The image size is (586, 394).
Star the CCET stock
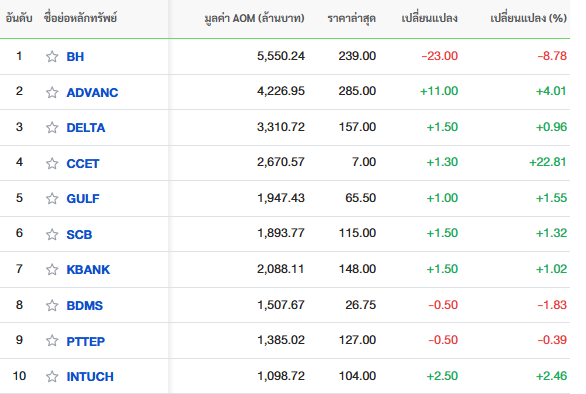click(x=52, y=163)
